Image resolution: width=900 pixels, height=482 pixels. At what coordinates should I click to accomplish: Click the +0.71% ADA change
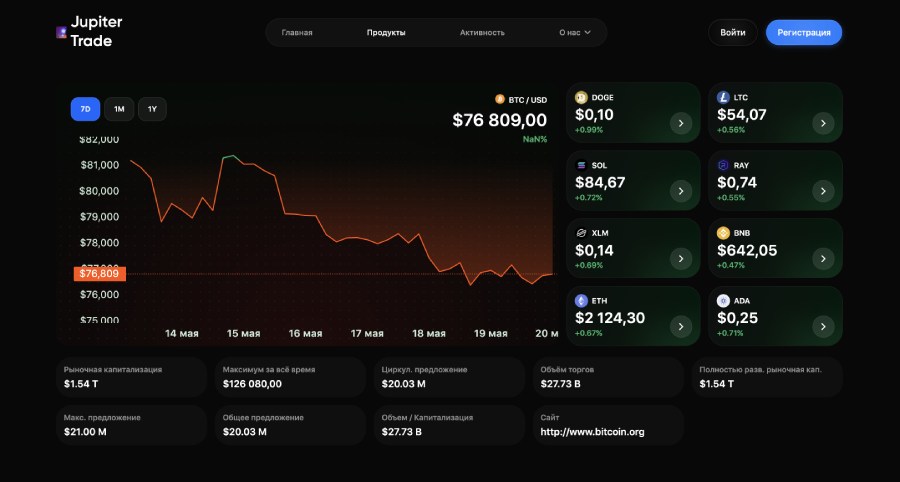(x=730, y=333)
